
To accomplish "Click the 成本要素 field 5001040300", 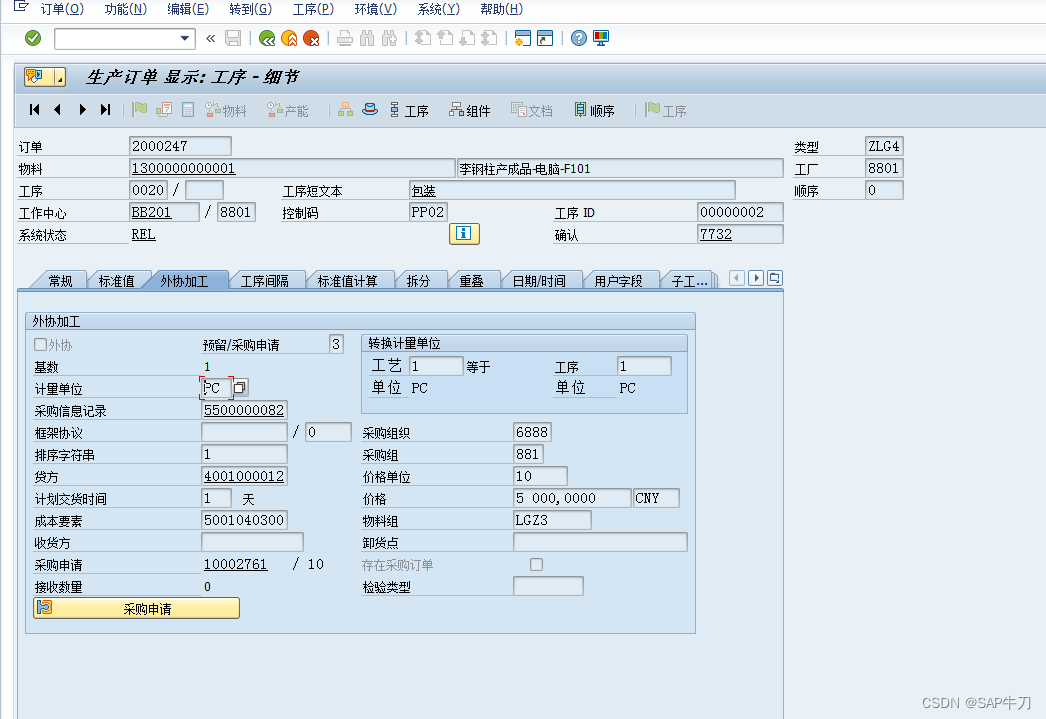I will click(x=244, y=520).
